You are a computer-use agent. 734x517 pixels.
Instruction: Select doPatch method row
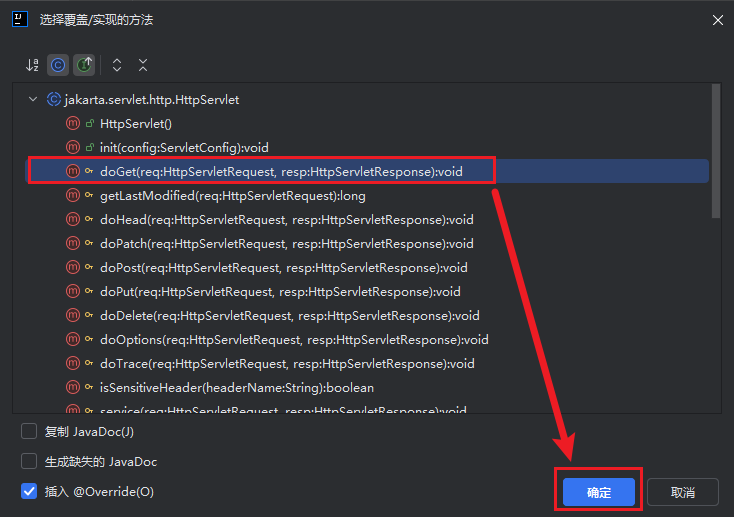click(367, 244)
